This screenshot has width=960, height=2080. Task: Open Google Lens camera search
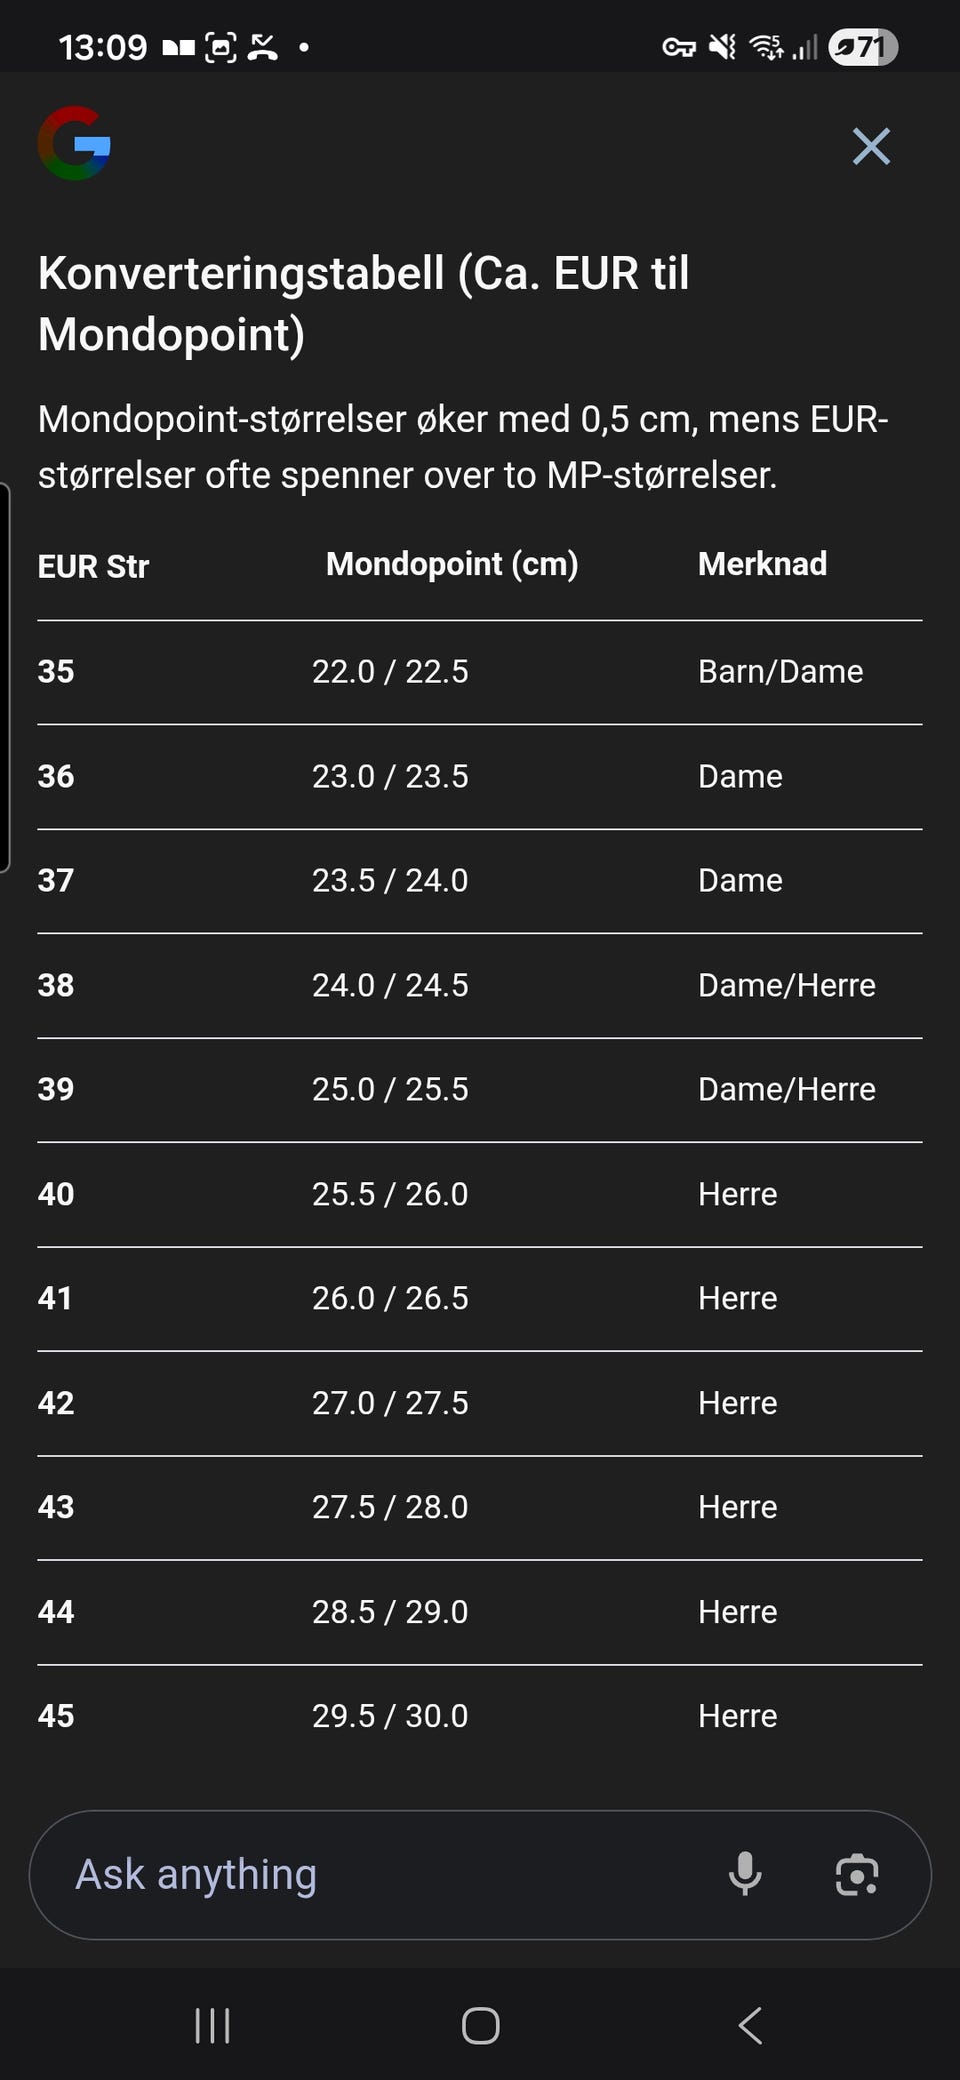click(857, 1874)
